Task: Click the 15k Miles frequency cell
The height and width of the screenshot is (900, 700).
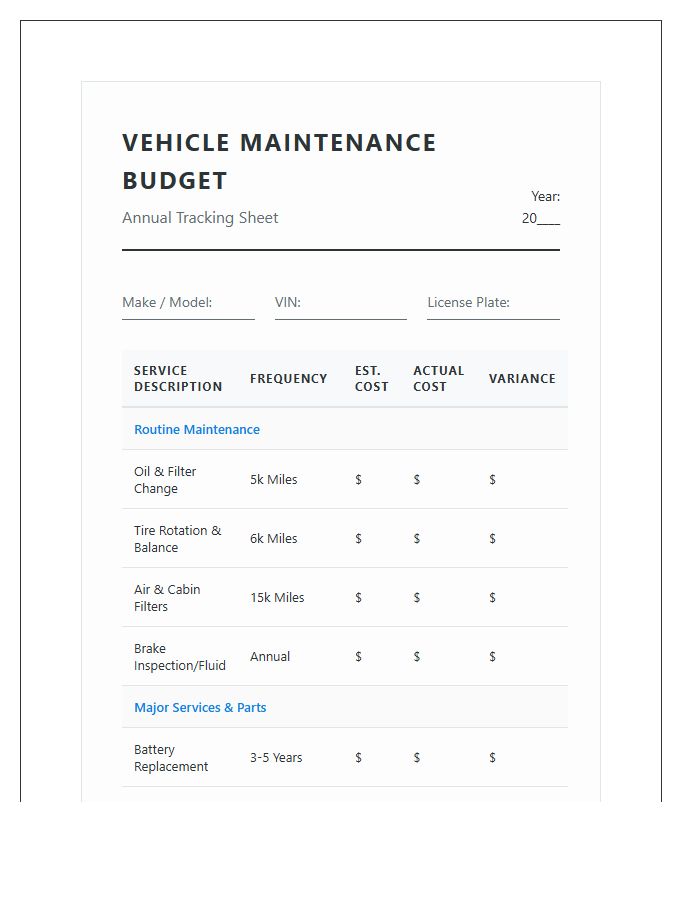Action: 290,598
